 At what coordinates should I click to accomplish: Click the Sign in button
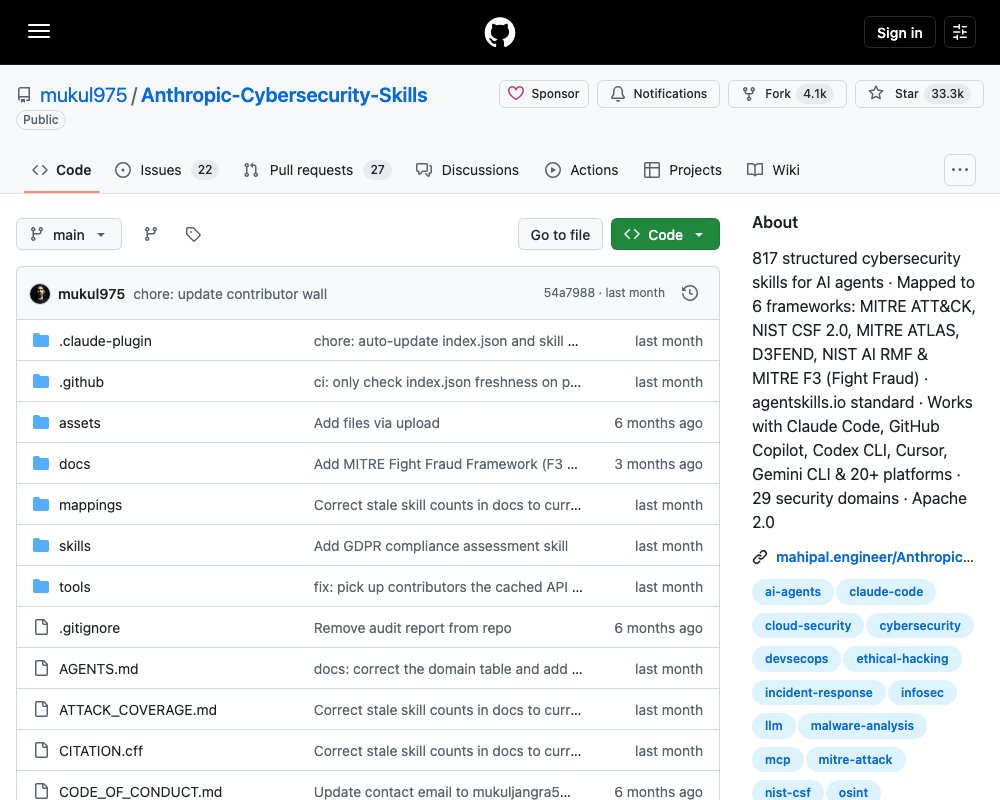pyautogui.click(x=899, y=33)
